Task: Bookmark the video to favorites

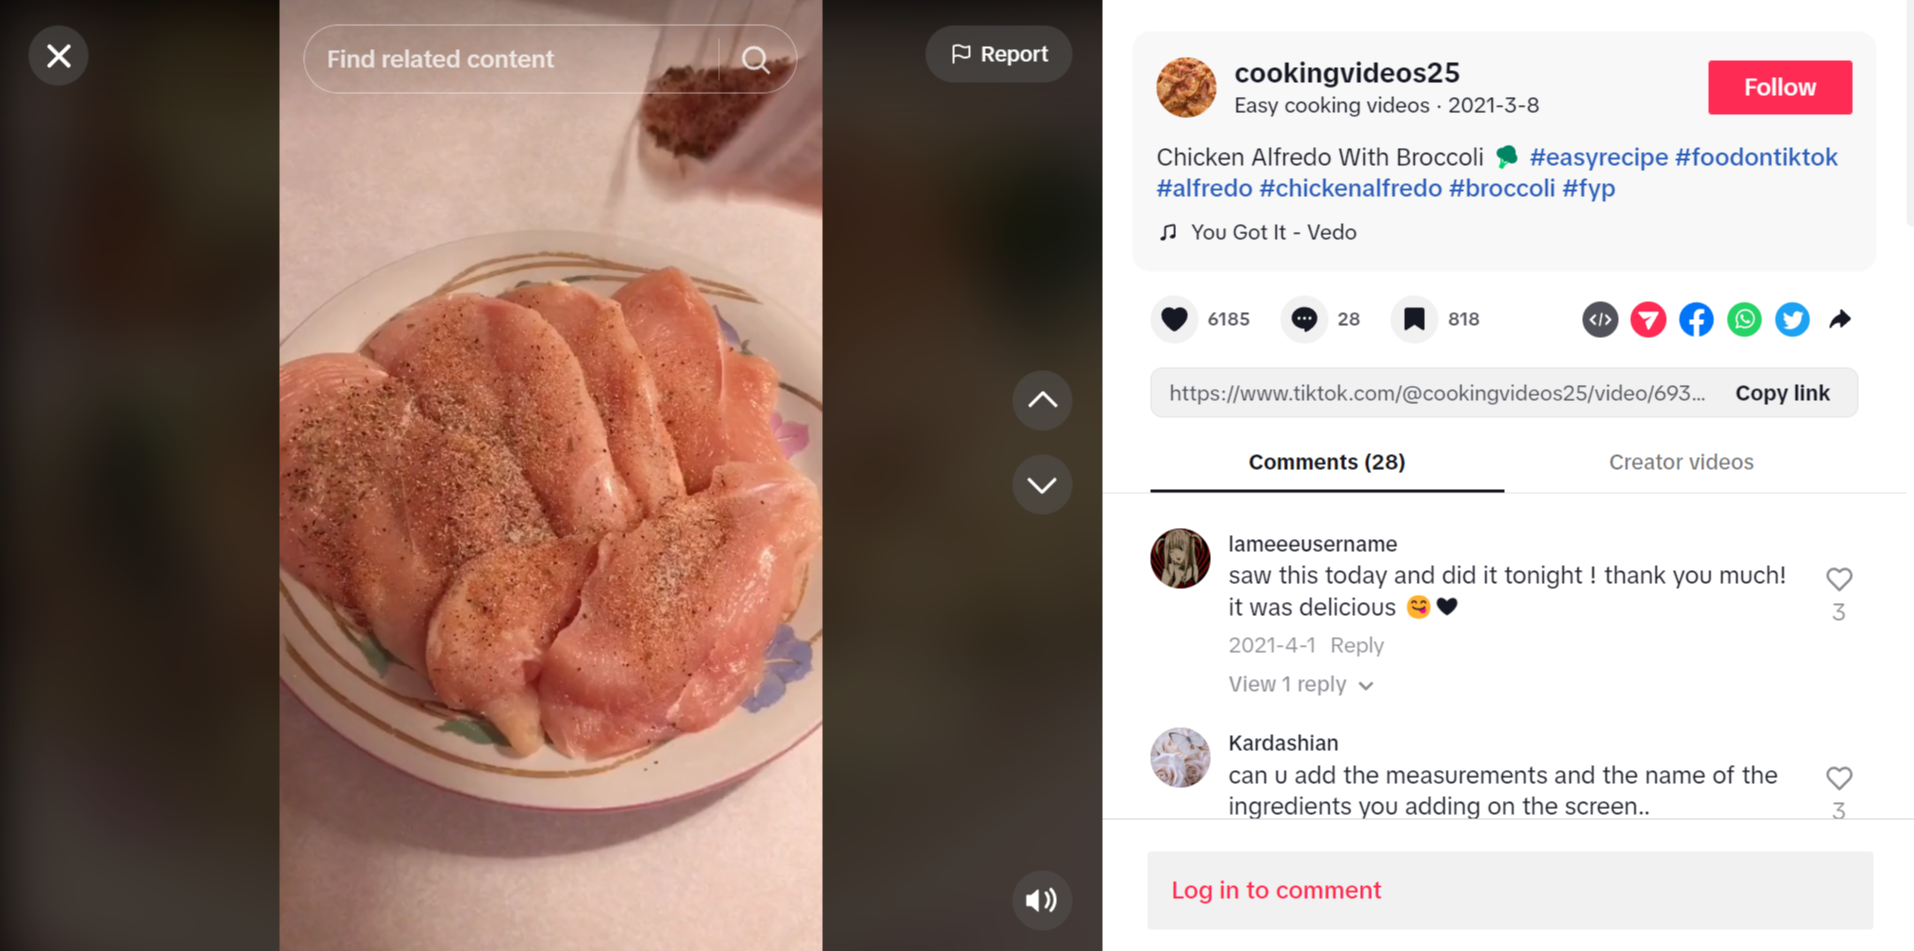Action: coord(1414,320)
